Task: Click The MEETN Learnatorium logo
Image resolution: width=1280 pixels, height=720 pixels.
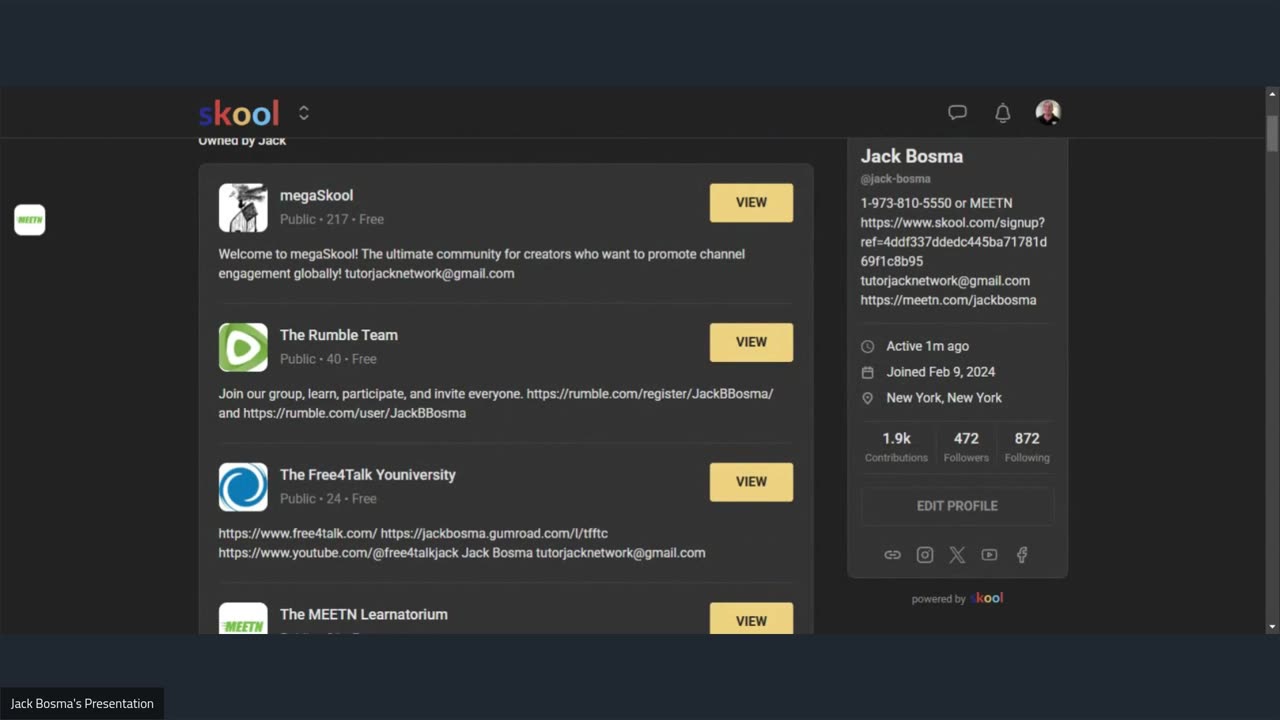Action: pyautogui.click(x=243, y=618)
